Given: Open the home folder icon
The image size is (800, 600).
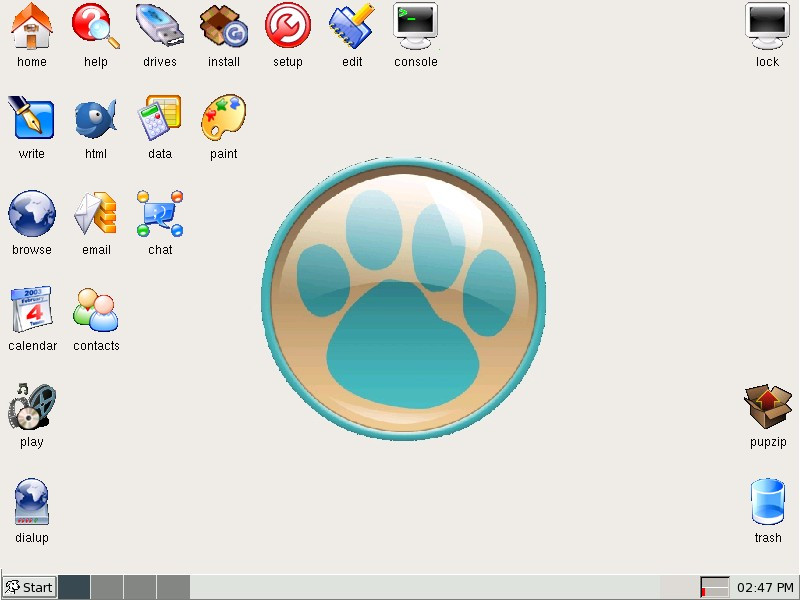Looking at the screenshot, I should click(x=32, y=27).
